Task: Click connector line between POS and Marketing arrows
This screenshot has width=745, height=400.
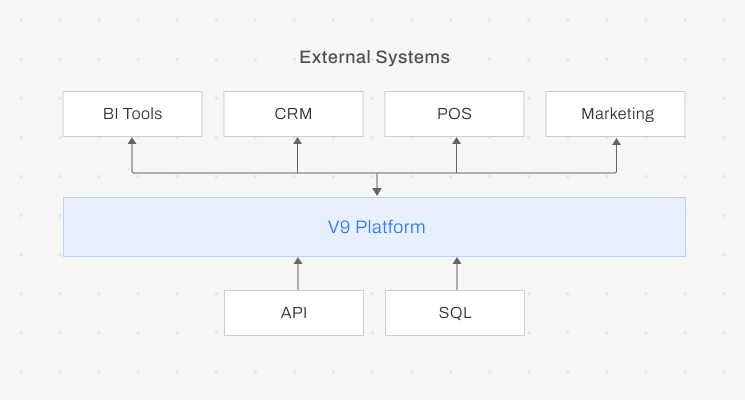Action: pos(536,173)
